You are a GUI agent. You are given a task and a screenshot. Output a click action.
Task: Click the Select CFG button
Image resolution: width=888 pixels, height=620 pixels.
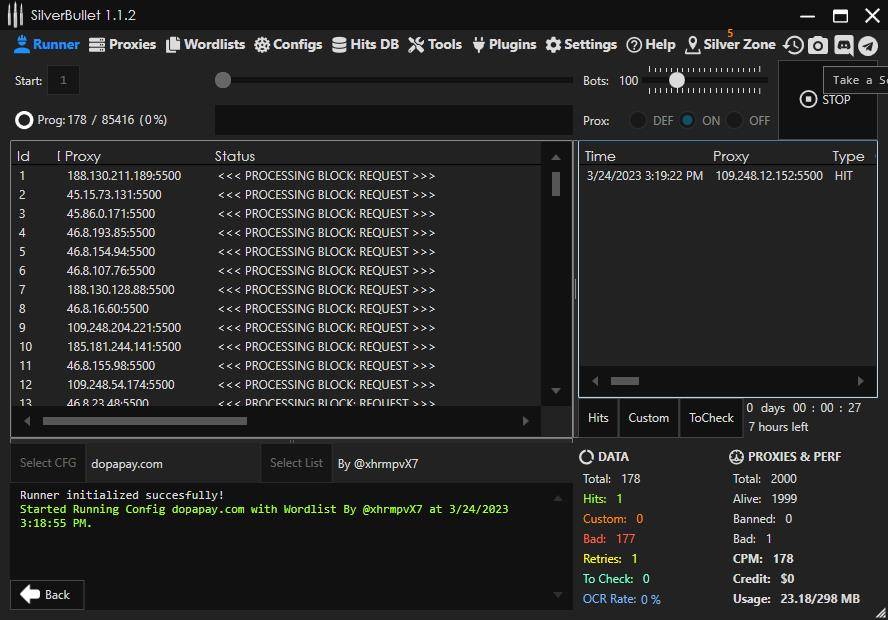pos(48,463)
